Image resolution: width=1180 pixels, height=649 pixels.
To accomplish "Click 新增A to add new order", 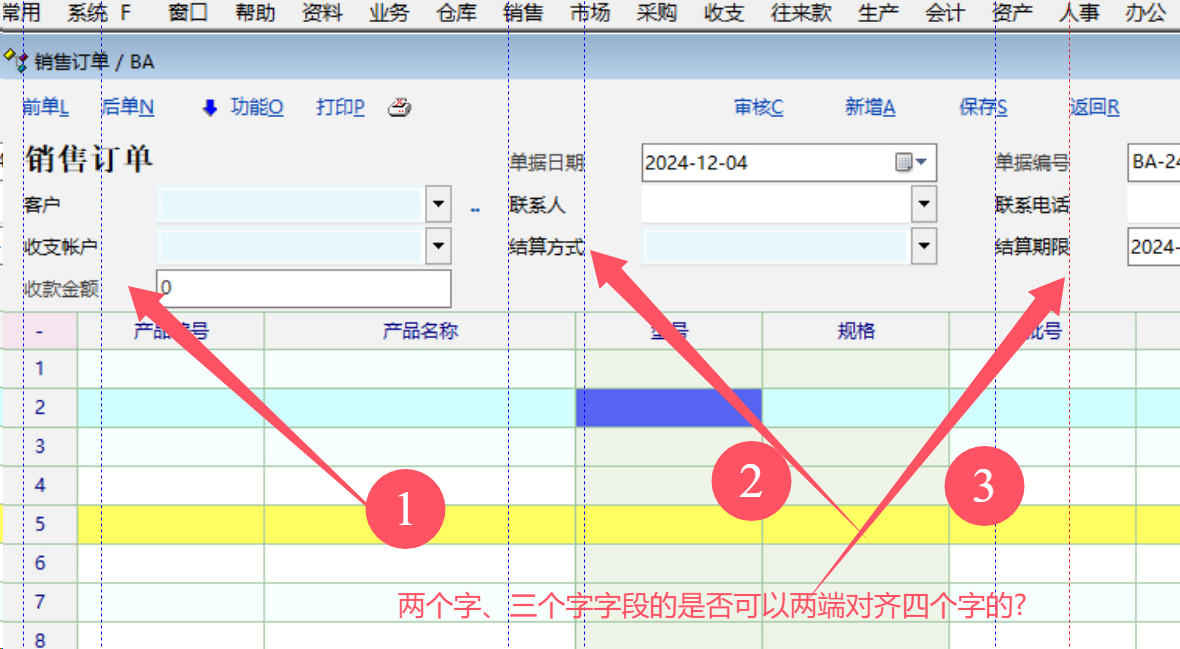I will pos(870,108).
